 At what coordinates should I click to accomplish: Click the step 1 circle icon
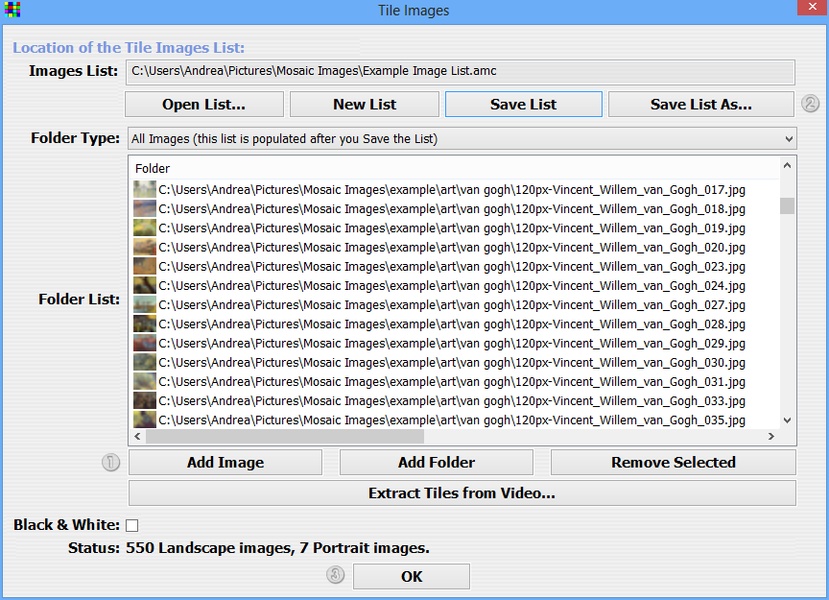(112, 462)
